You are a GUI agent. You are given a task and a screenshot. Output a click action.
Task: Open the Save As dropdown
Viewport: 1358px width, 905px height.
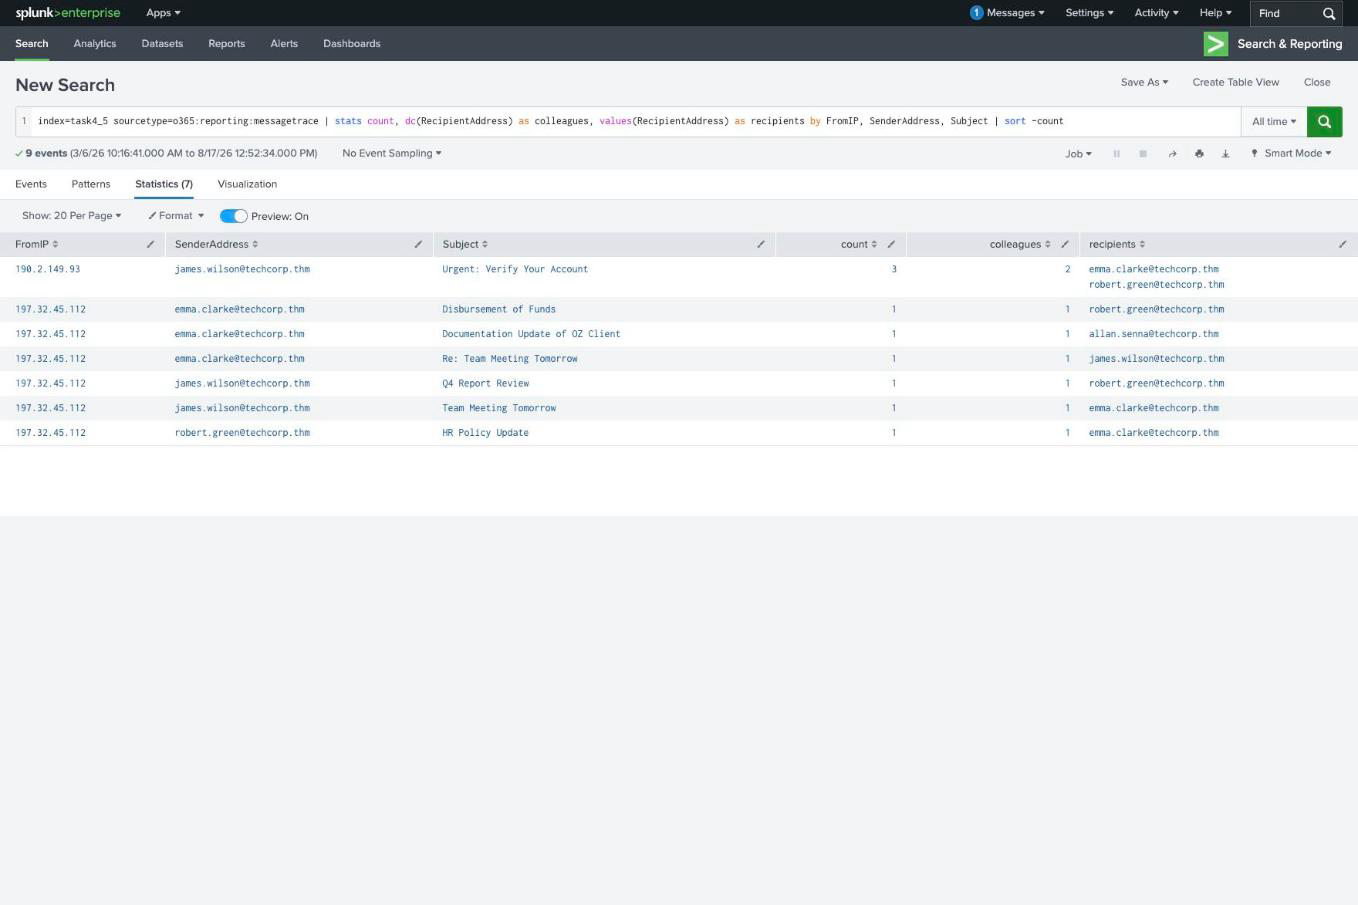(x=1144, y=82)
